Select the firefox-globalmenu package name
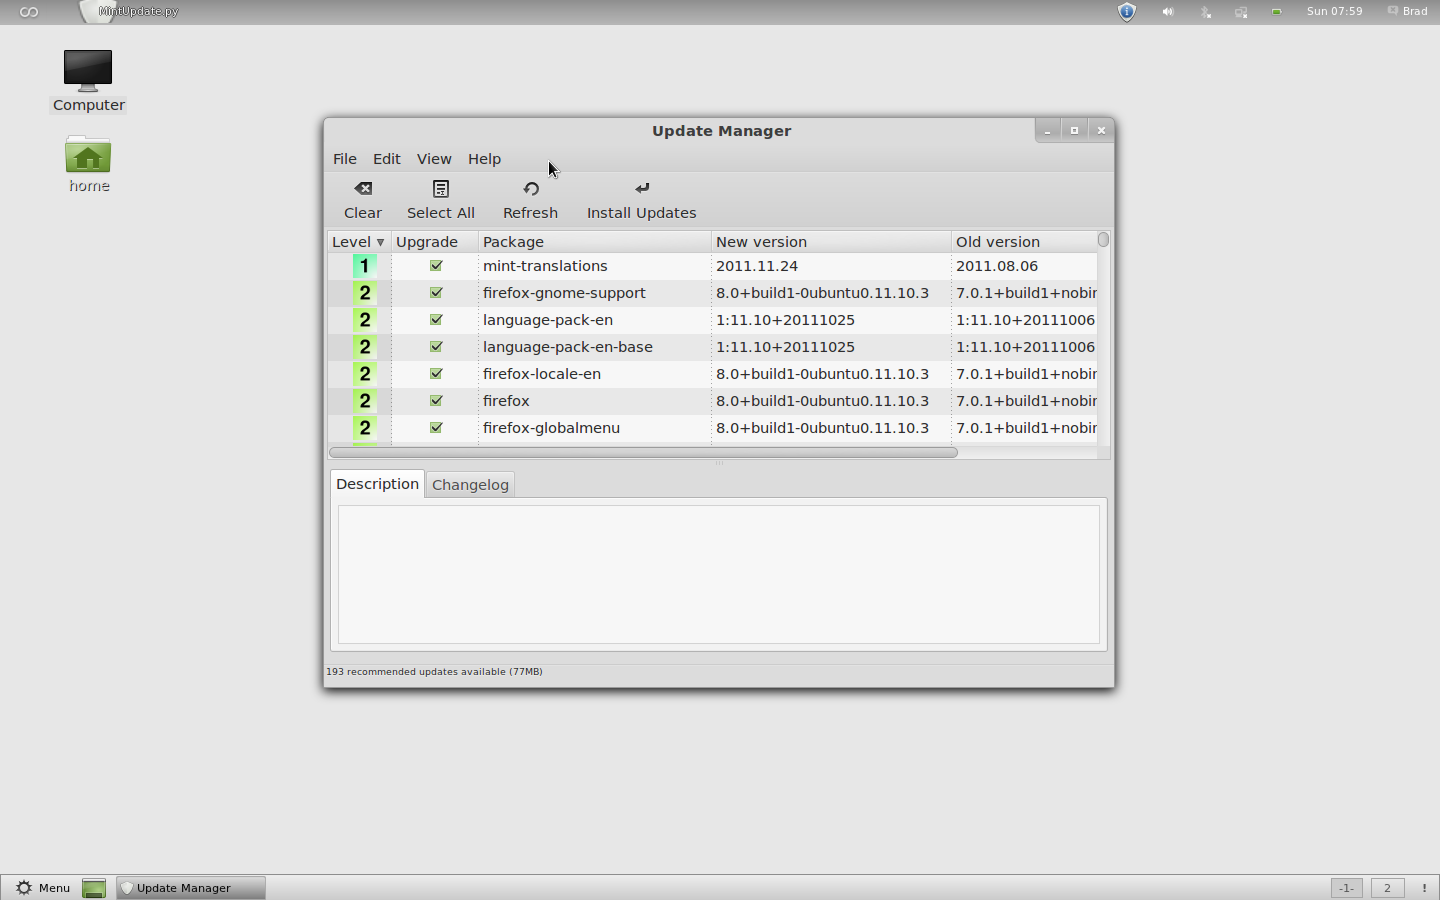The image size is (1440, 900). pyautogui.click(x=551, y=428)
